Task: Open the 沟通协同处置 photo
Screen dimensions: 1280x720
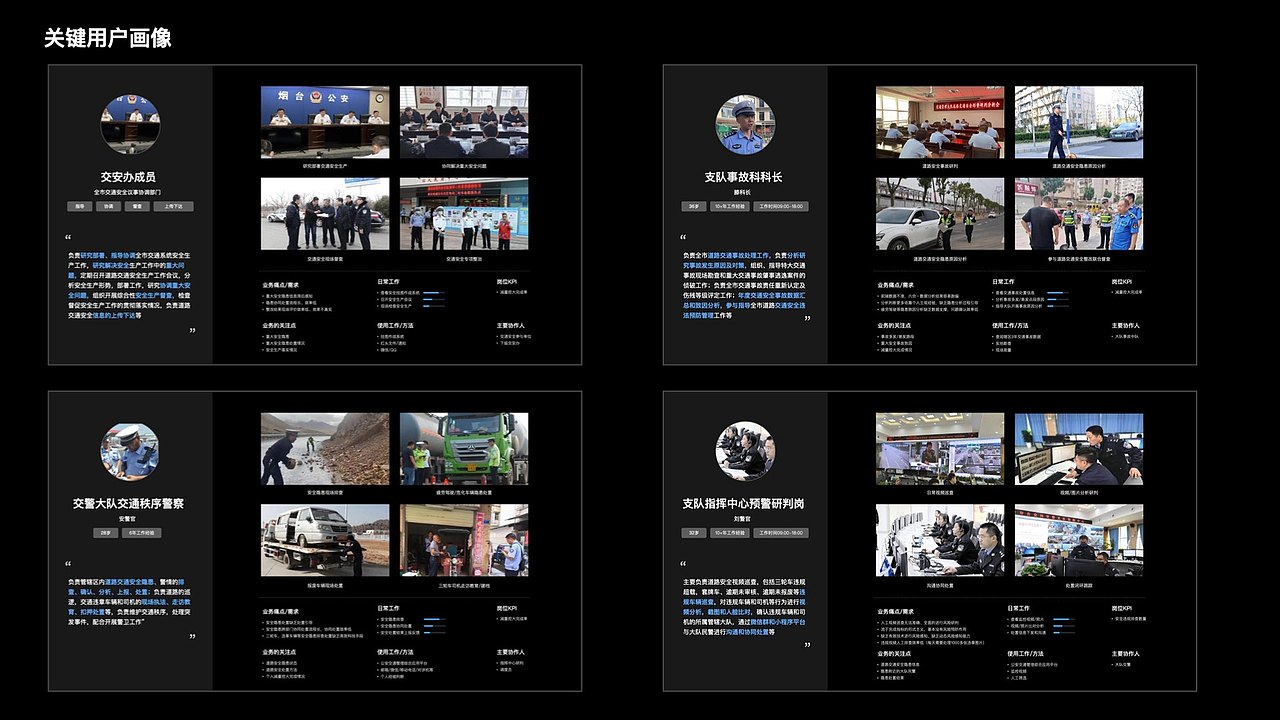Action: point(940,540)
